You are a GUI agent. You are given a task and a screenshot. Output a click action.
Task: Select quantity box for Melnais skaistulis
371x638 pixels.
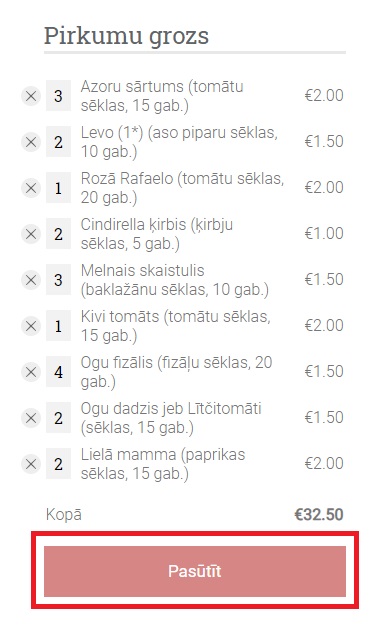[58, 280]
